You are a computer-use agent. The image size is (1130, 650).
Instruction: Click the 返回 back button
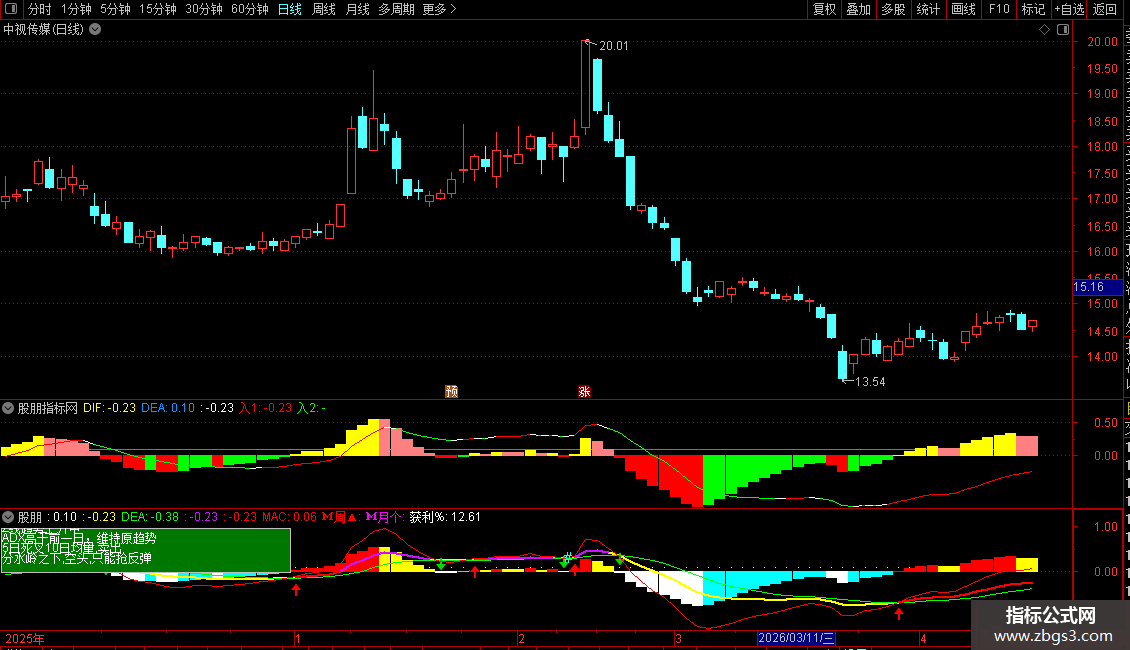(1104, 9)
